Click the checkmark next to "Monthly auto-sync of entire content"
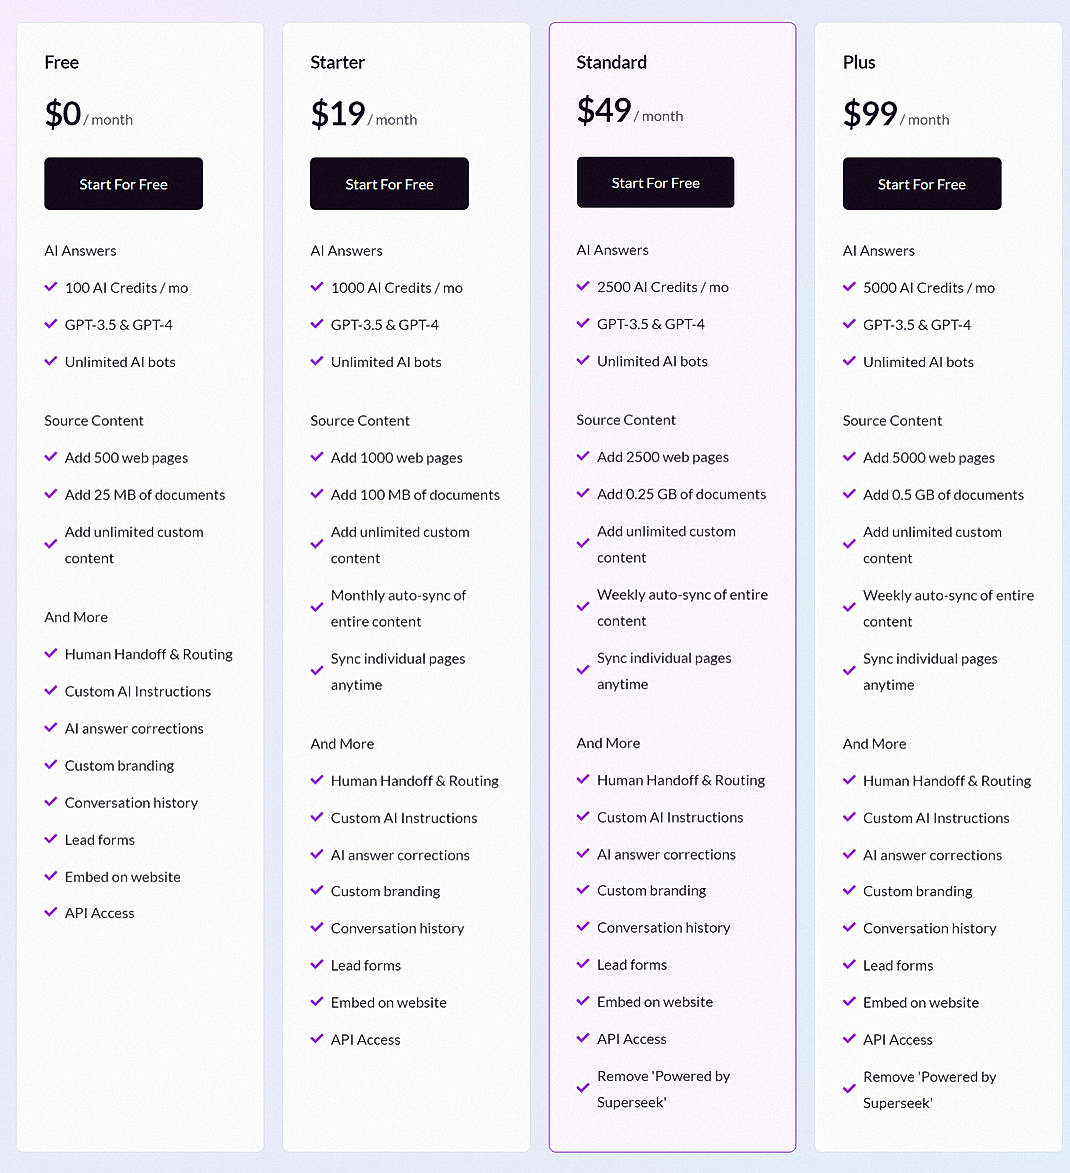Viewport: 1070px width, 1173px height. click(x=317, y=608)
